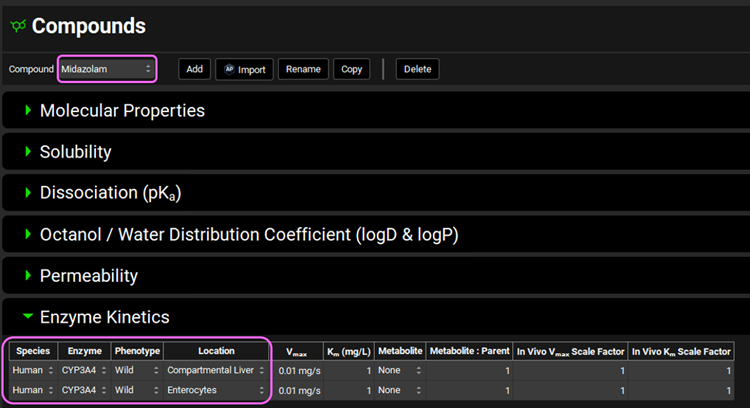Open Phenotype Wild dropdown in first row
The image size is (750, 408).
click(136, 371)
